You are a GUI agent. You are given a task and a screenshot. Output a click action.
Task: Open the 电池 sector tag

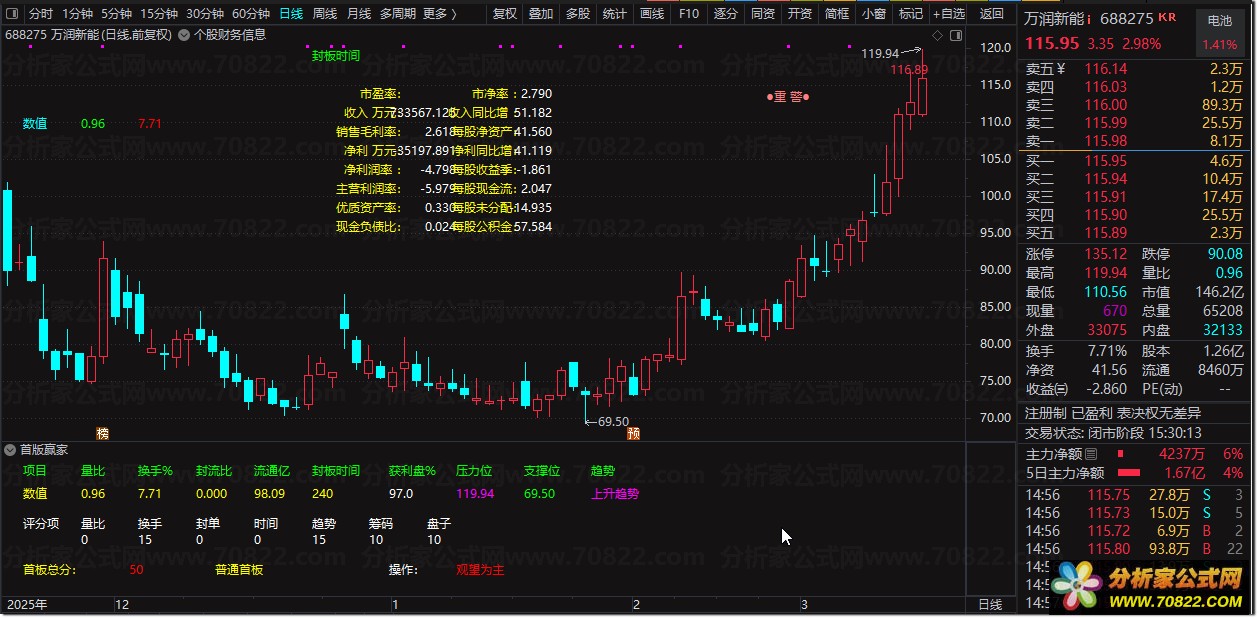pyautogui.click(x=1220, y=20)
